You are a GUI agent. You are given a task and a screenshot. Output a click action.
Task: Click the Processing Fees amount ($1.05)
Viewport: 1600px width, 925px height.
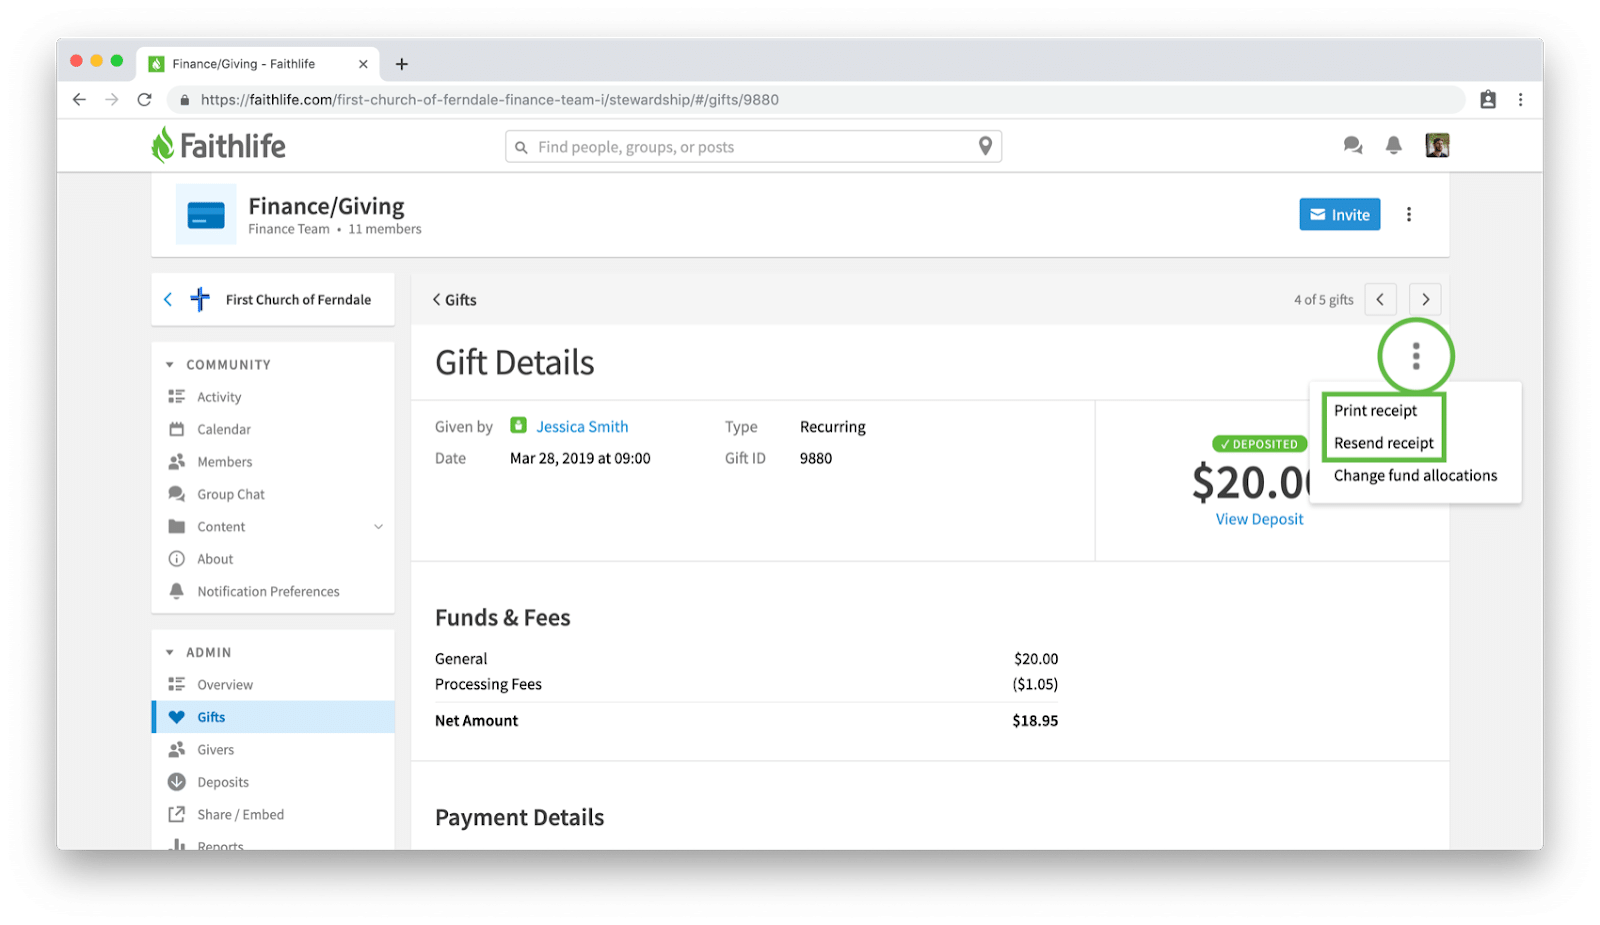point(1035,684)
